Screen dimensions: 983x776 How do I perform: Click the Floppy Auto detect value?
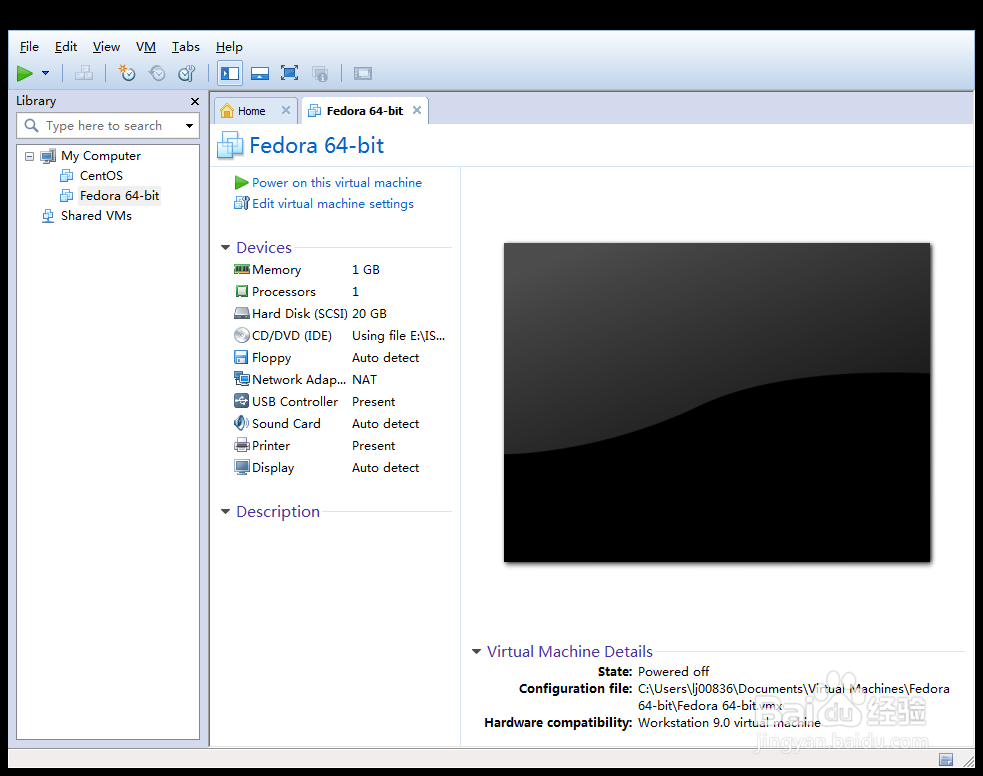click(386, 358)
